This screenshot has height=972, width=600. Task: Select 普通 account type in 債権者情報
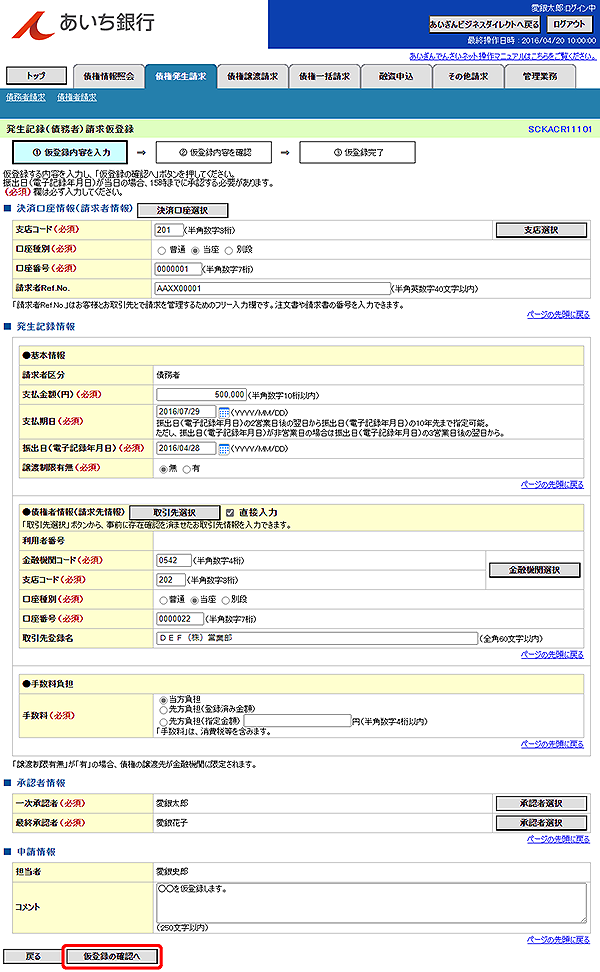164,600
